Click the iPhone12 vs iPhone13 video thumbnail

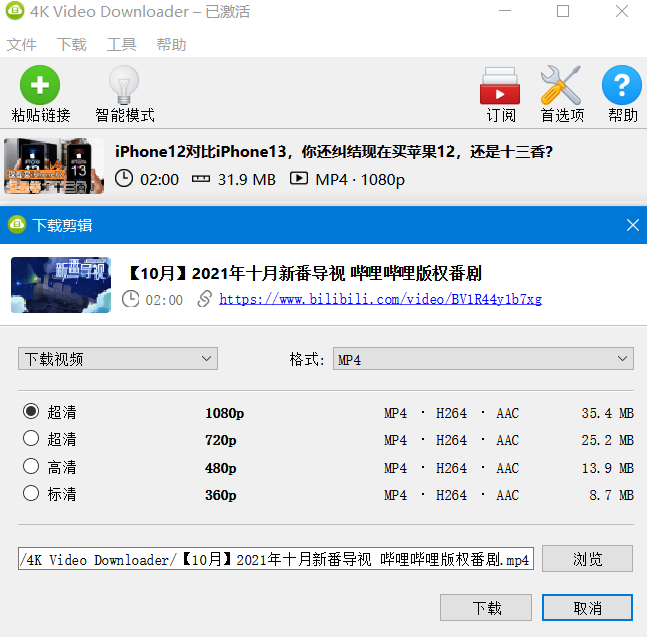tap(54, 166)
